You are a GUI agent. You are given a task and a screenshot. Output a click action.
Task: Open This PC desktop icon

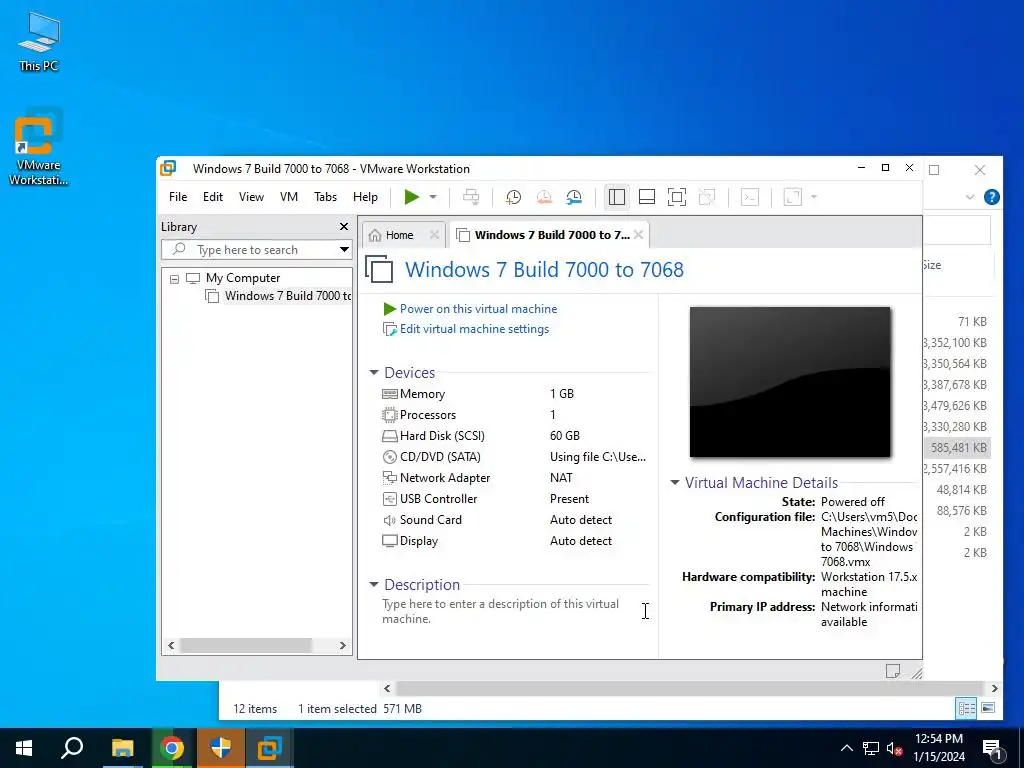pos(38,42)
